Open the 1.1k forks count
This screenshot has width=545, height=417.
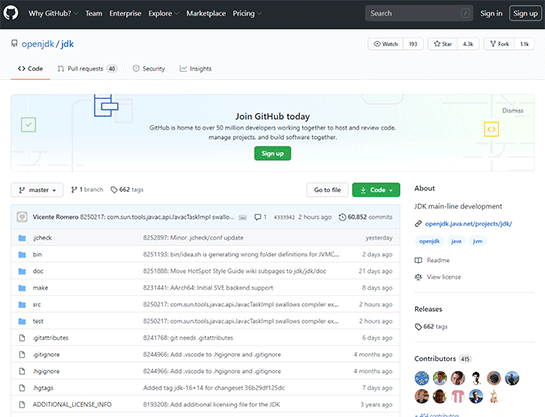(524, 44)
